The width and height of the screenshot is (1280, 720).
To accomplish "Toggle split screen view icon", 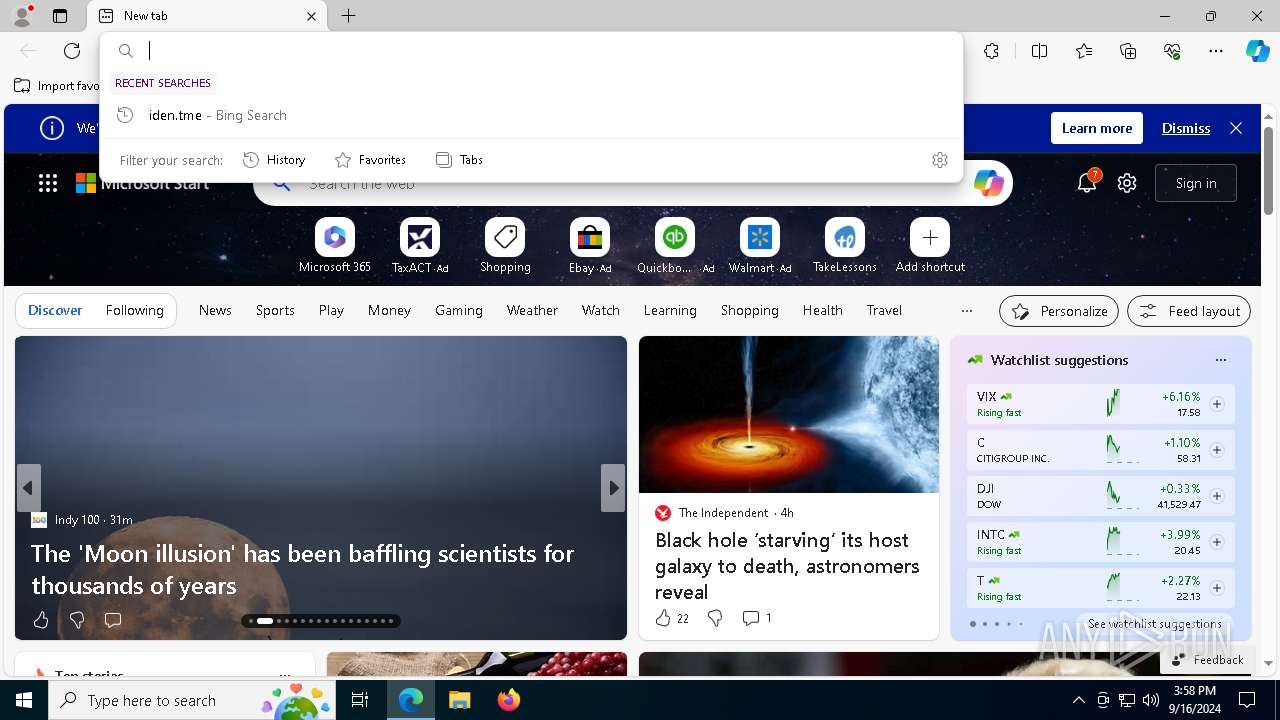I will (1039, 51).
